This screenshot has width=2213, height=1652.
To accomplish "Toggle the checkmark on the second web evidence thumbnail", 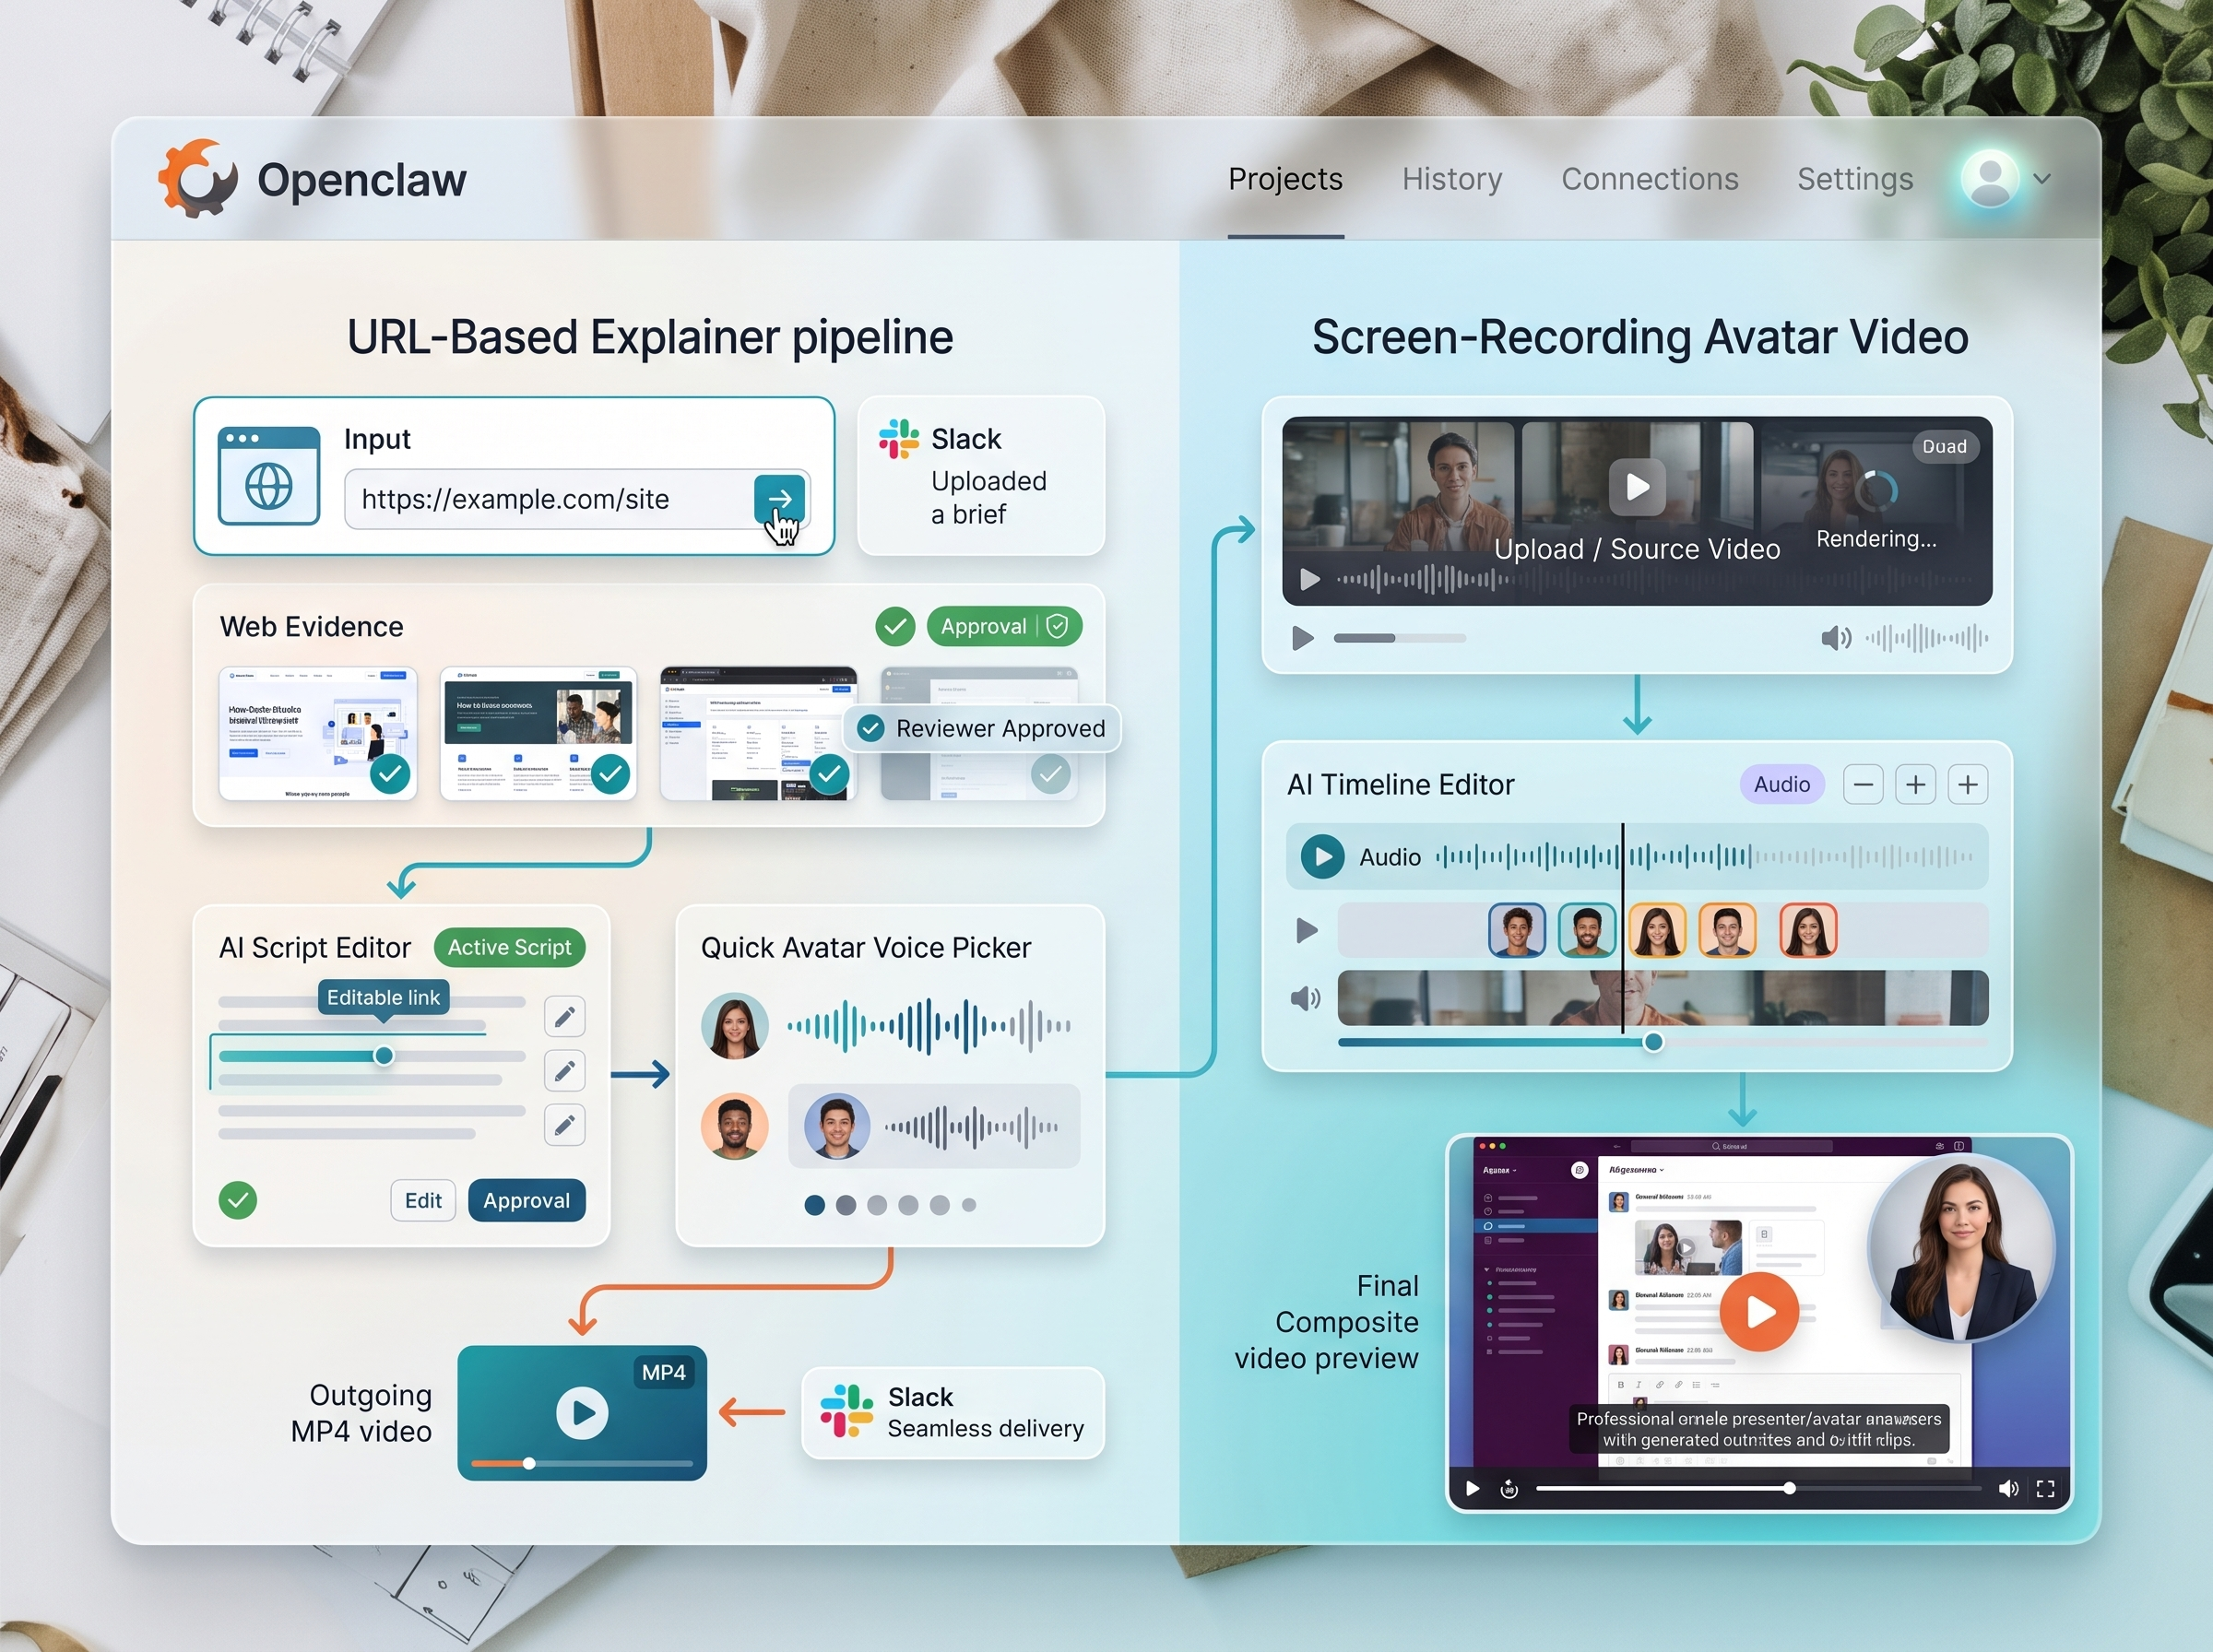I will coord(611,773).
